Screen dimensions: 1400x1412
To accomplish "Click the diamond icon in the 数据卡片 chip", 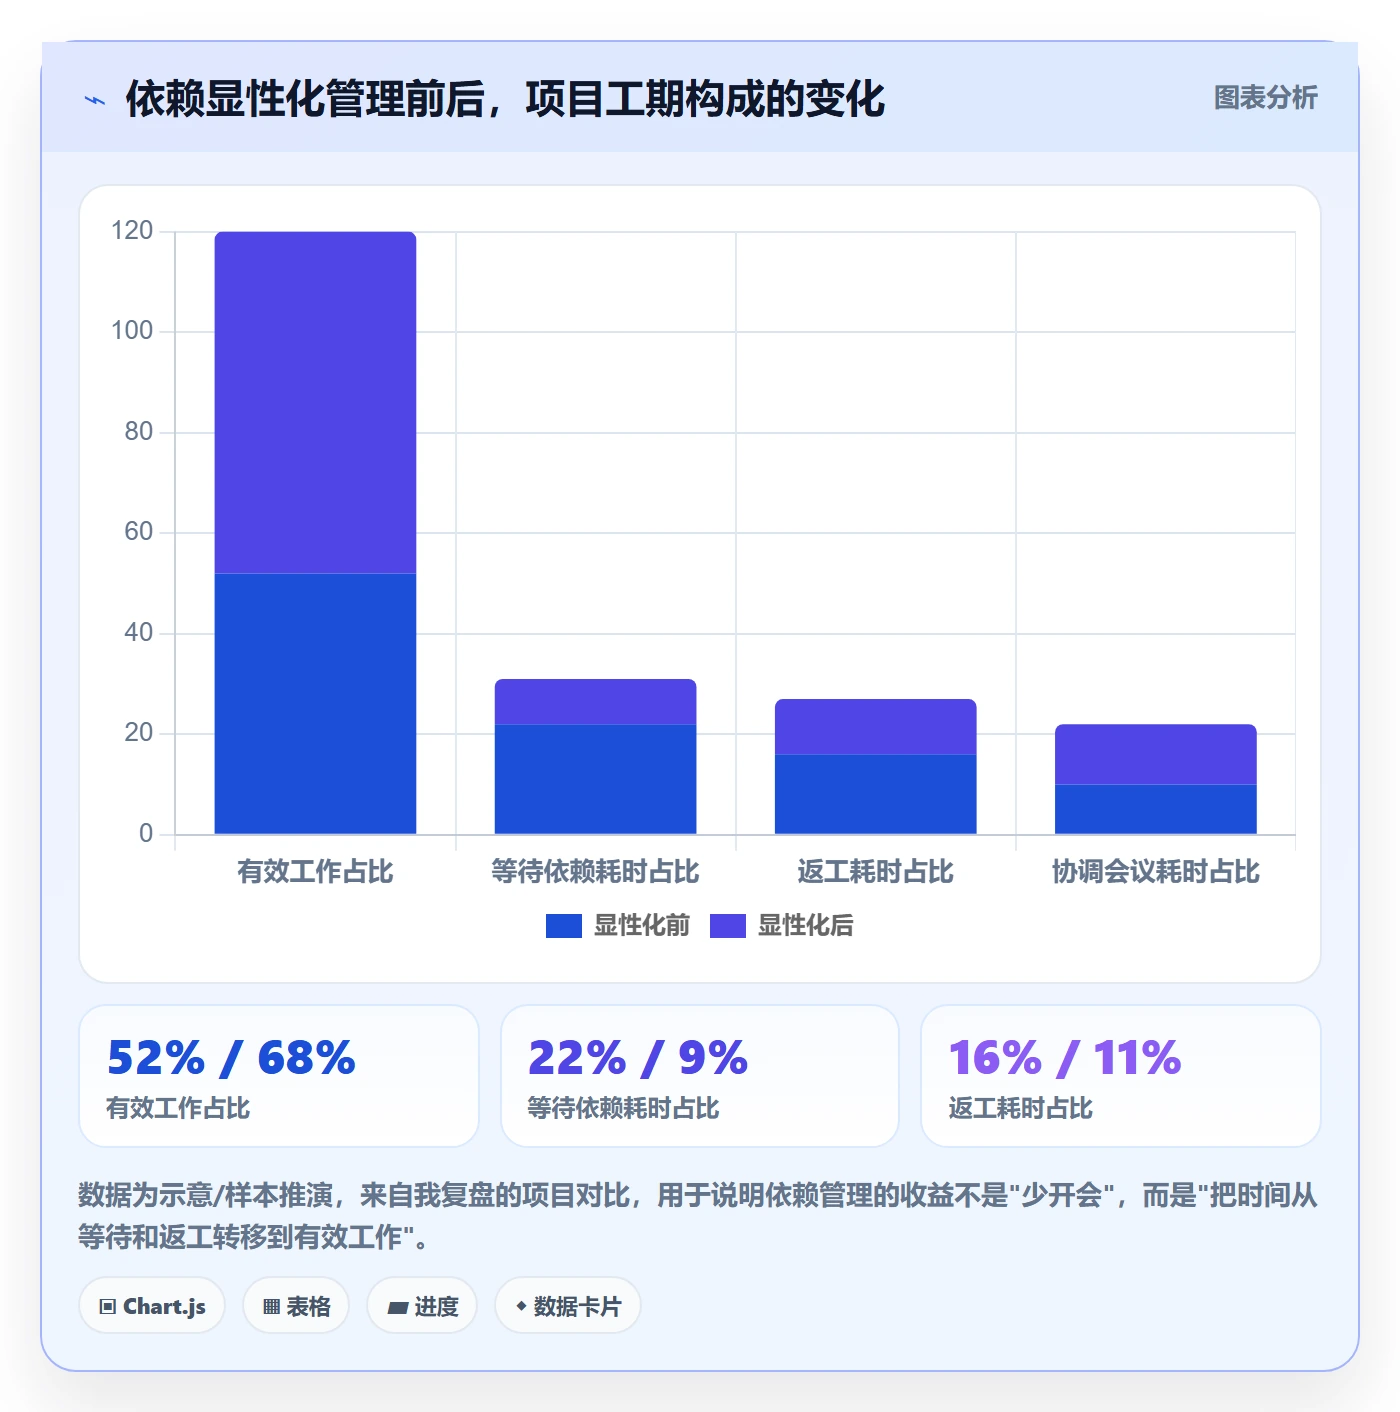I will (521, 1306).
